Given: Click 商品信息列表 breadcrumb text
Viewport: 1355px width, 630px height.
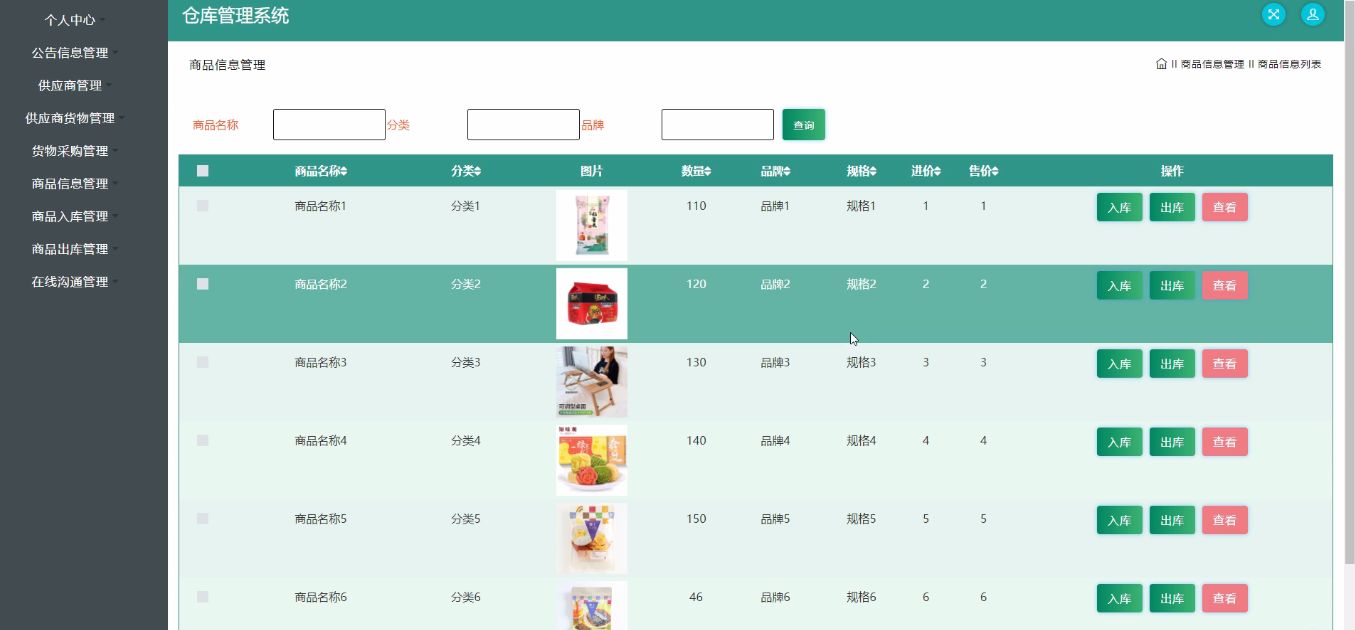Looking at the screenshot, I should (x=1289, y=64).
